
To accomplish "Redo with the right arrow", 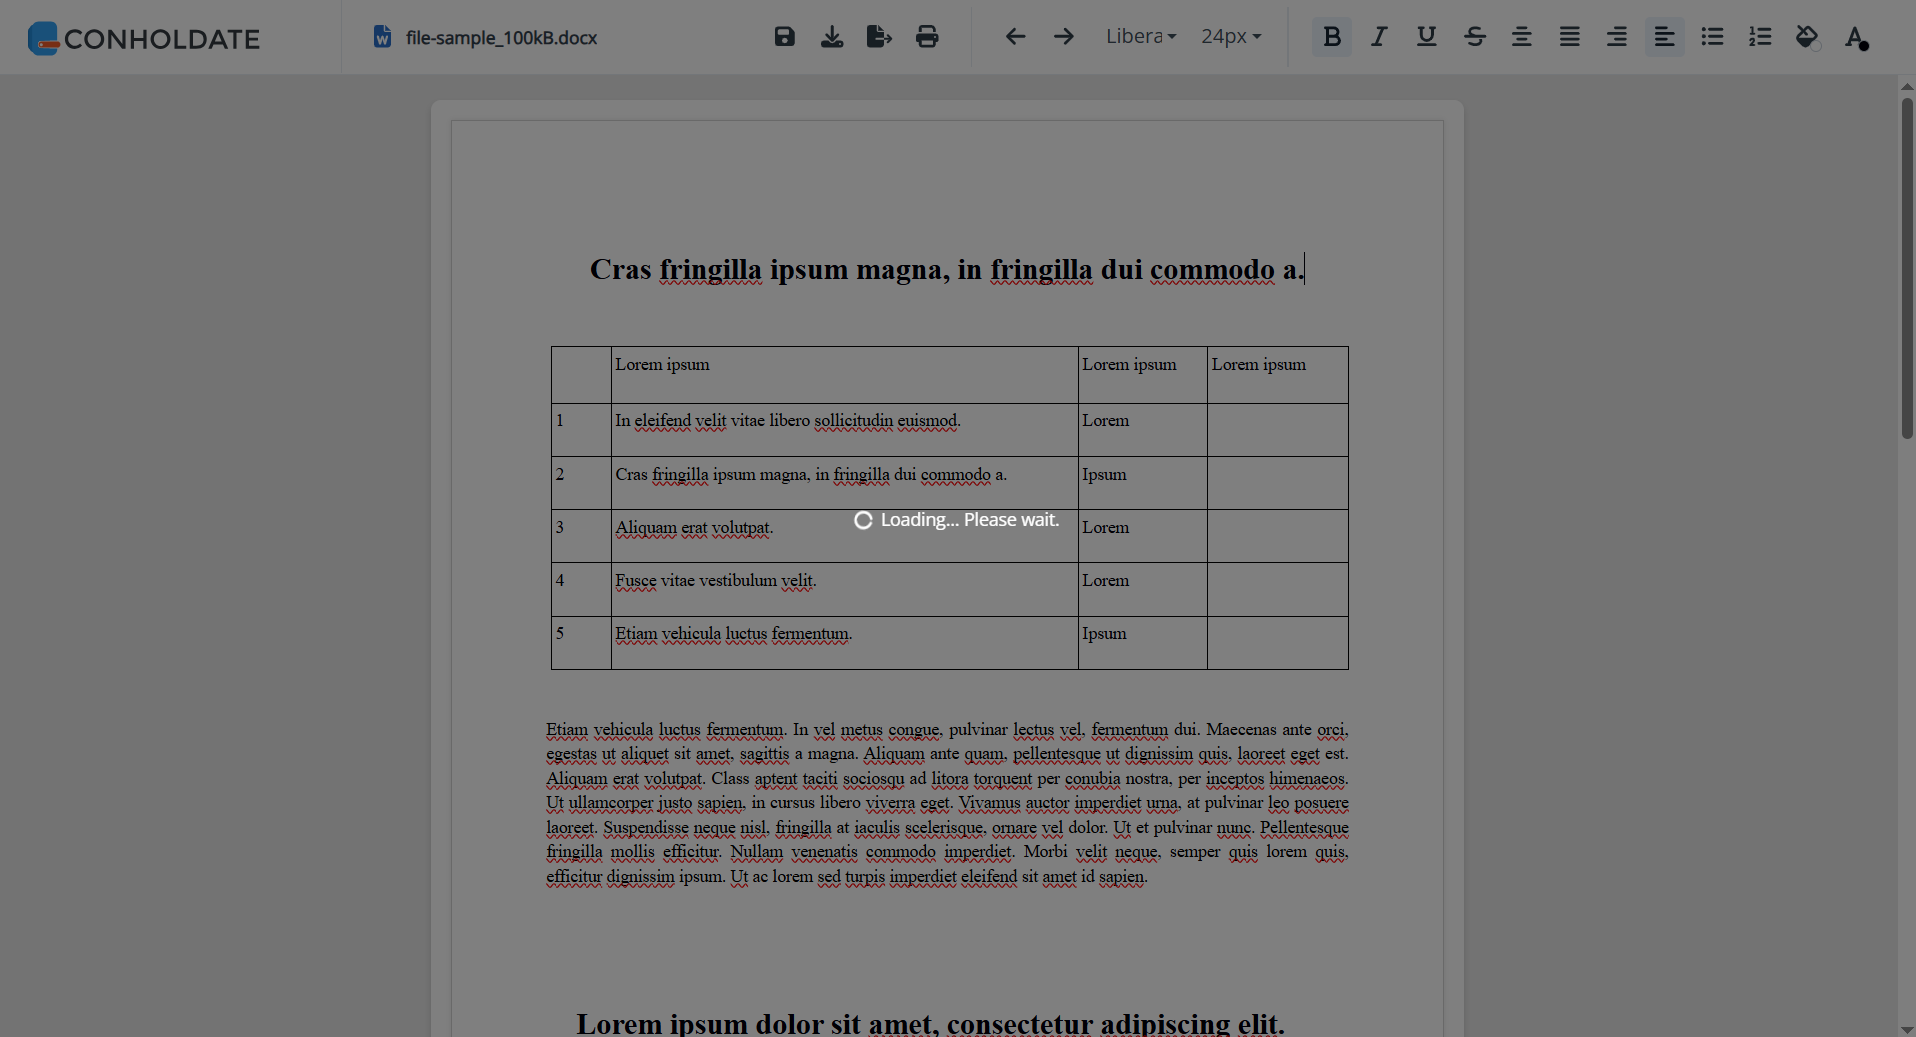I will pyautogui.click(x=1064, y=37).
